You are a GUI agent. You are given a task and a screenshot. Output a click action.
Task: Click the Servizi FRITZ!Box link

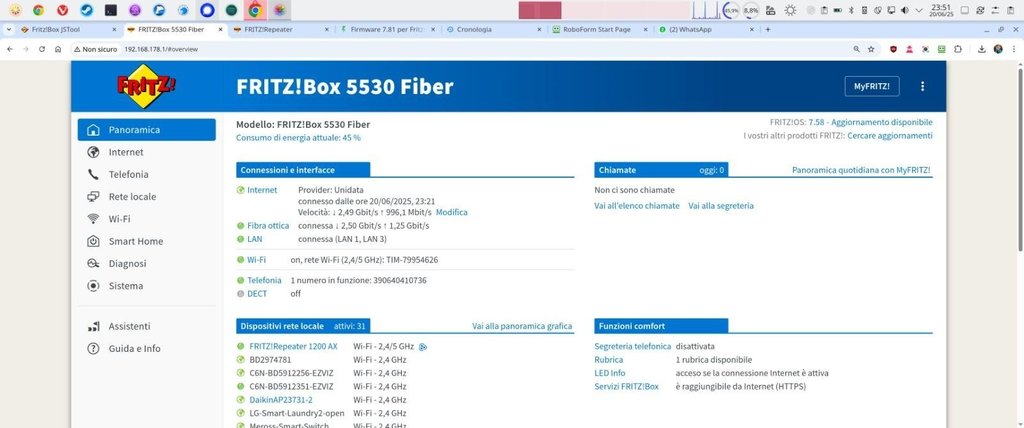pyautogui.click(x=626, y=387)
